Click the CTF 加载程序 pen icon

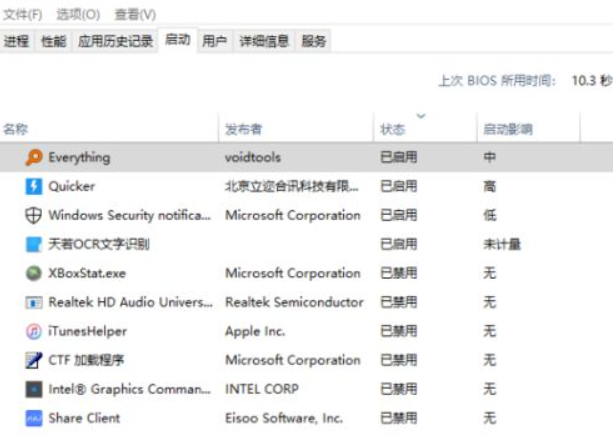pyautogui.click(x=34, y=360)
